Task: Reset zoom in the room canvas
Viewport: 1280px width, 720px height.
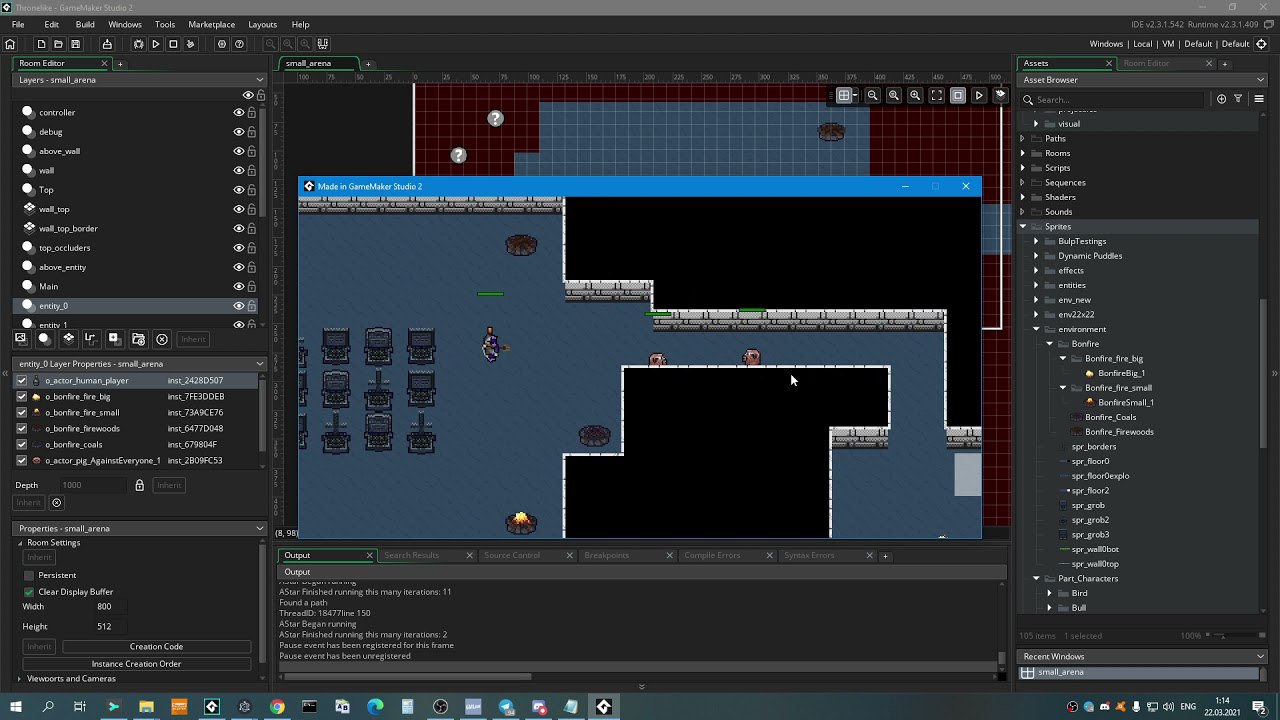Action: 894,95
